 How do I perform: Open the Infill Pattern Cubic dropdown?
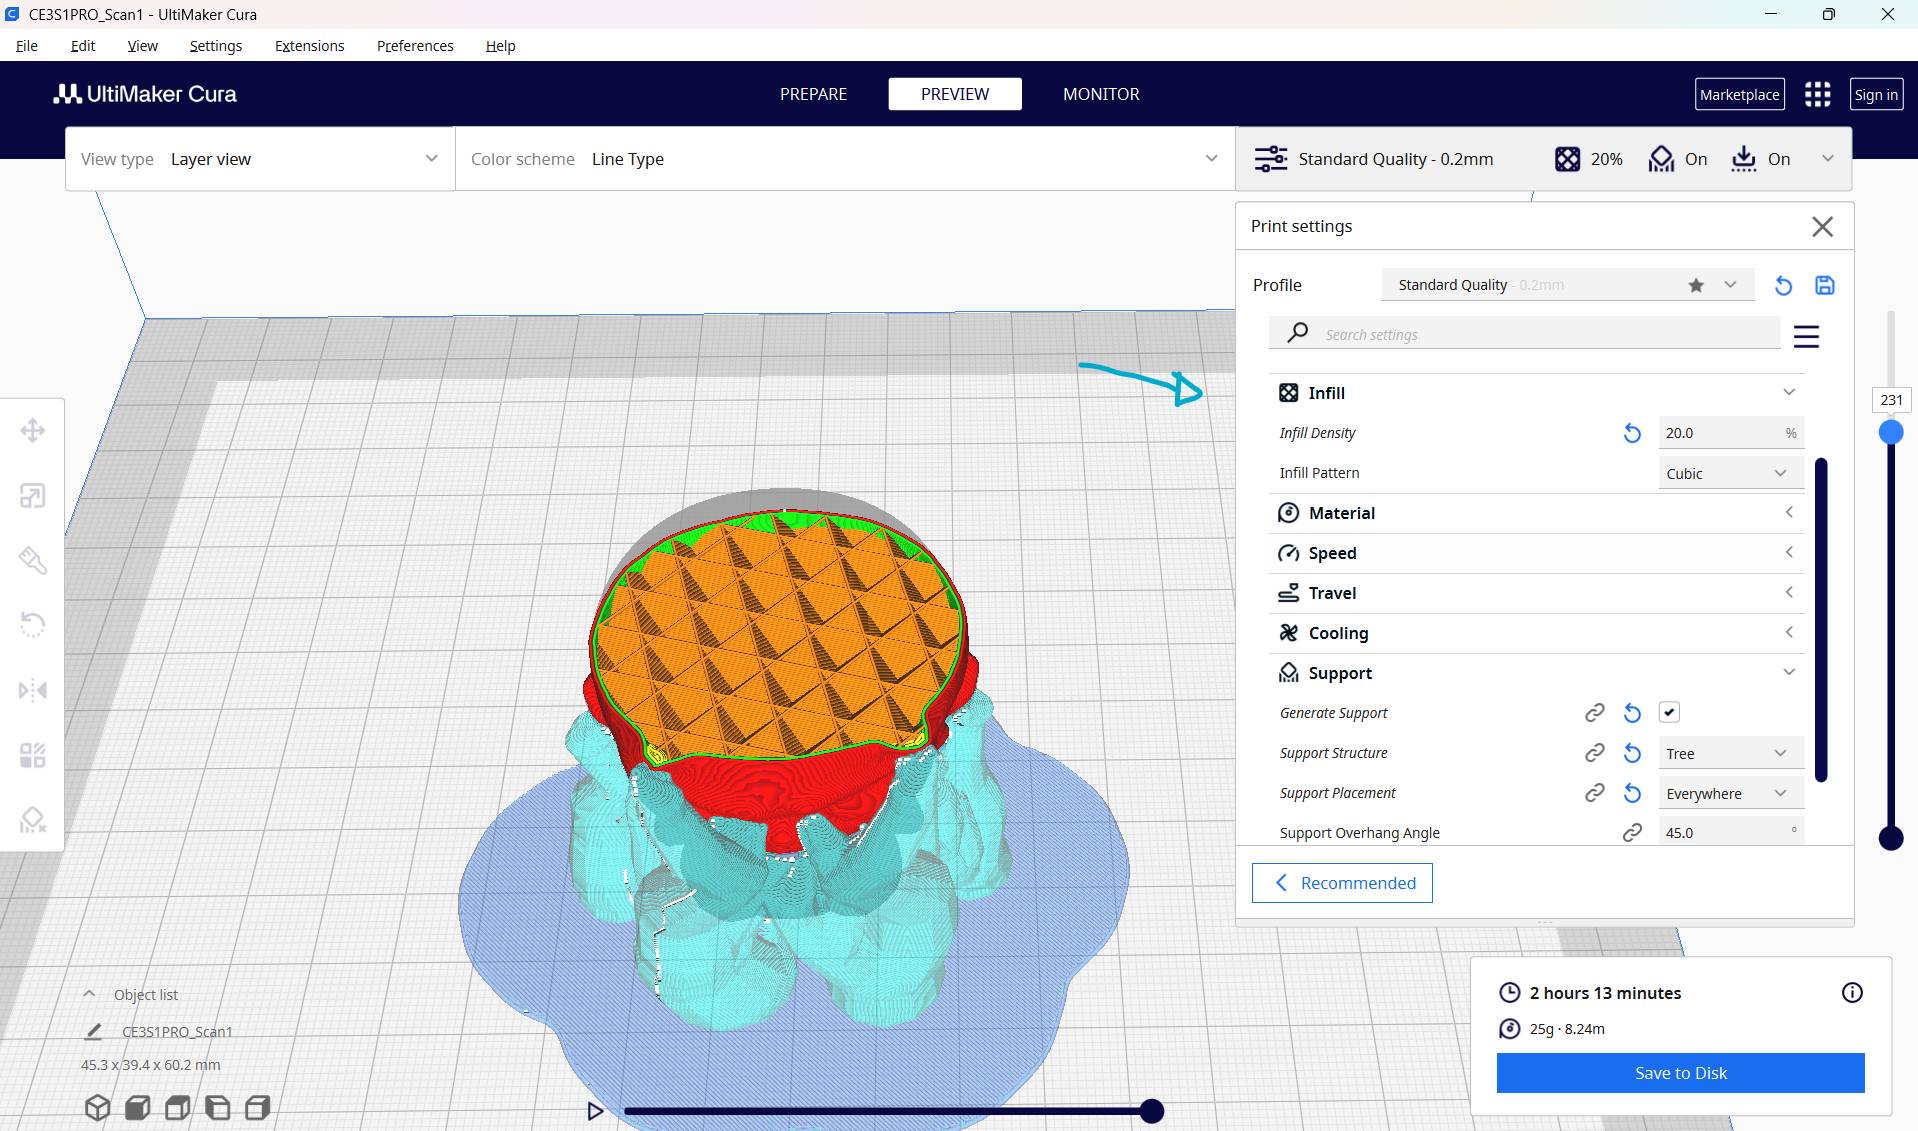pyautogui.click(x=1731, y=473)
